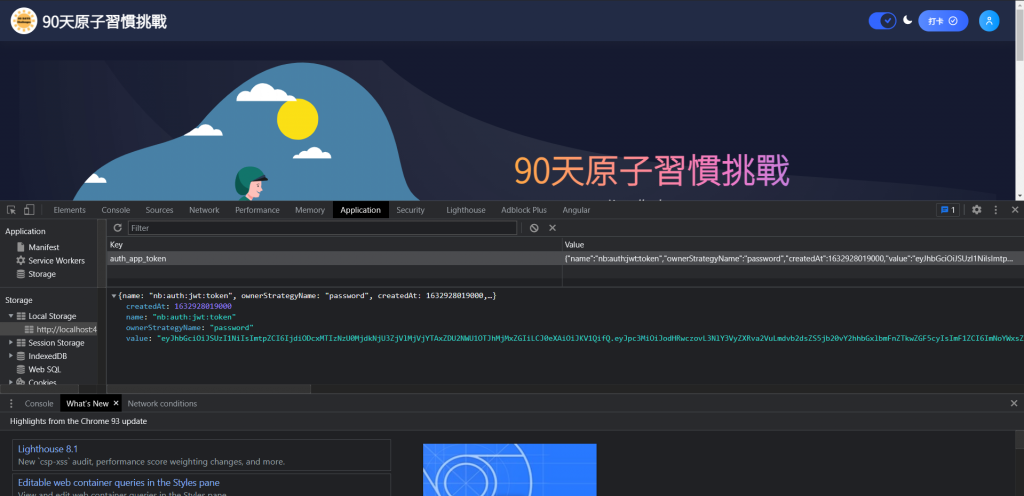This screenshot has height=496, width=1024.
Task: Open the Adblock Plus tab
Action: coord(524,209)
